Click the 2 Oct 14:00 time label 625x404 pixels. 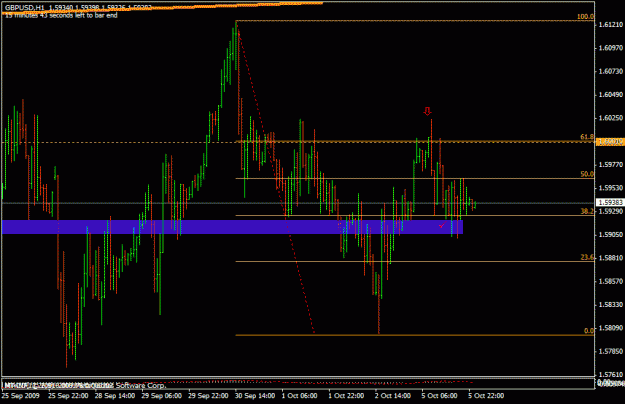pos(393,396)
